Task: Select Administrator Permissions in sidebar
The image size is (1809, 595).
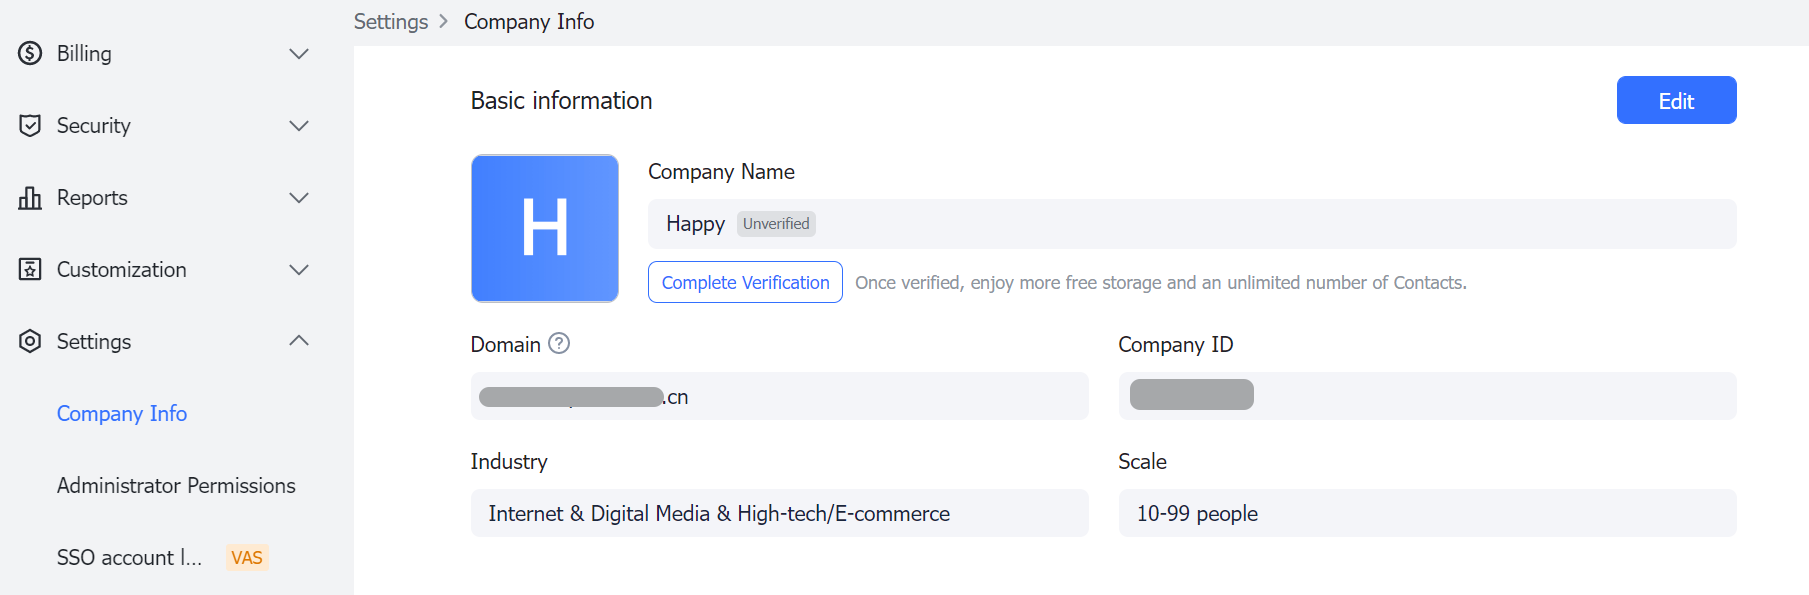Action: 176,485
